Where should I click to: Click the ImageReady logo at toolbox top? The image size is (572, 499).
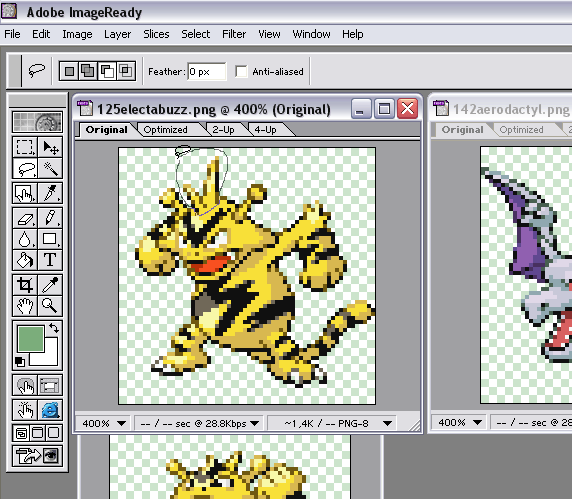click(x=37, y=122)
